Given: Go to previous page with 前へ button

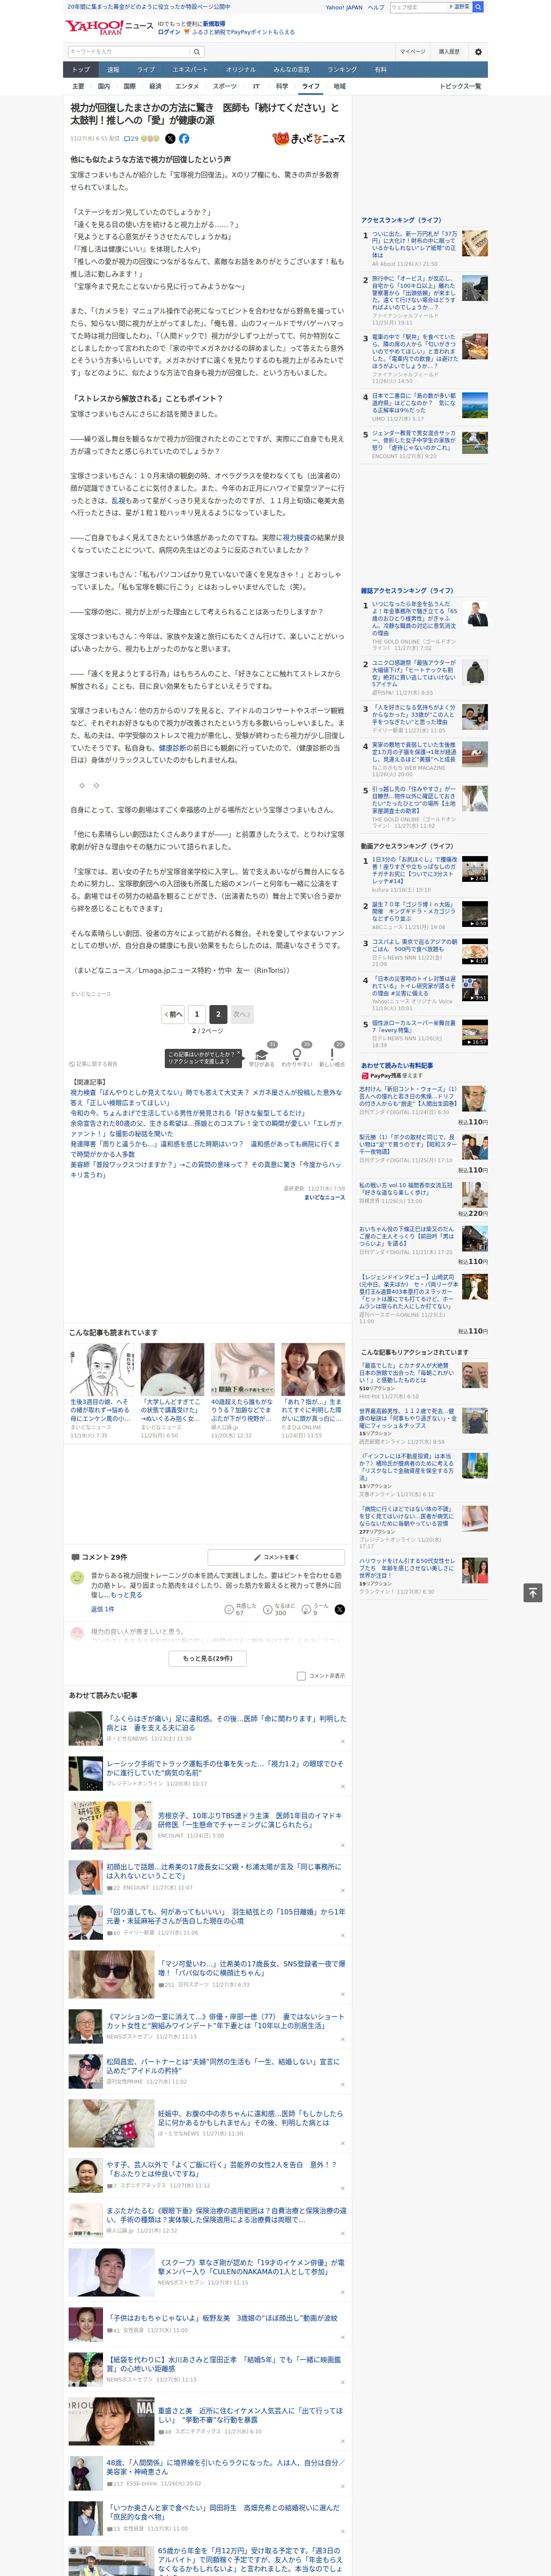Looking at the screenshot, I should point(173,1014).
